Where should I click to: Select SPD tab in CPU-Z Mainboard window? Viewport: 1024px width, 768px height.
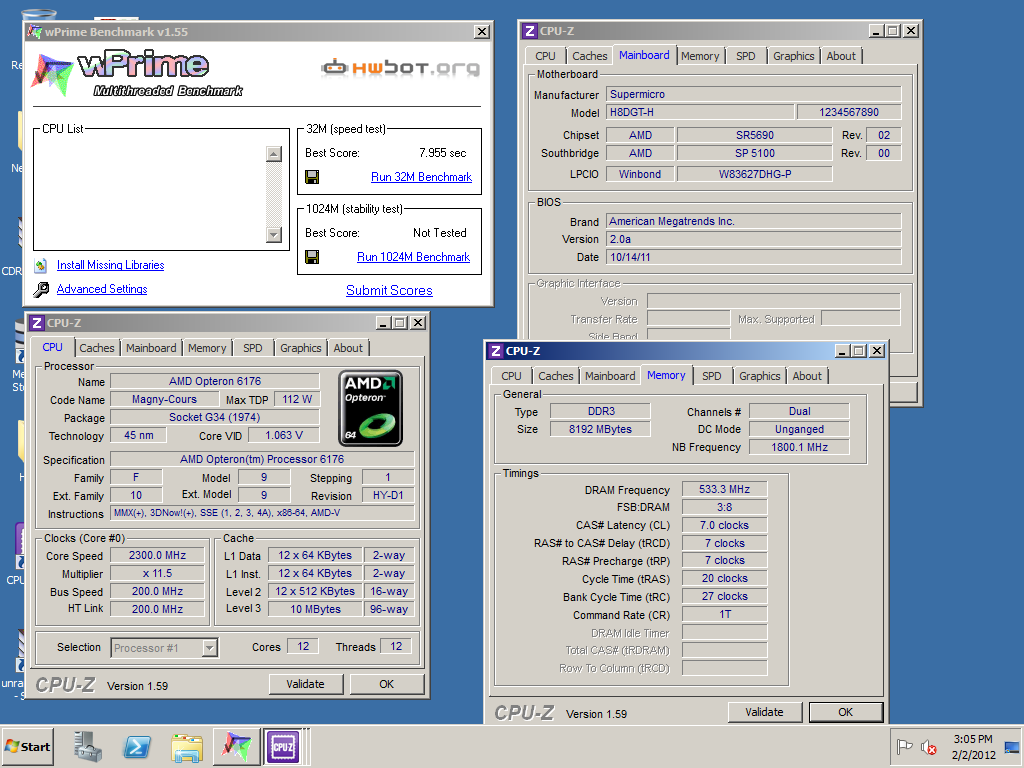pos(746,56)
